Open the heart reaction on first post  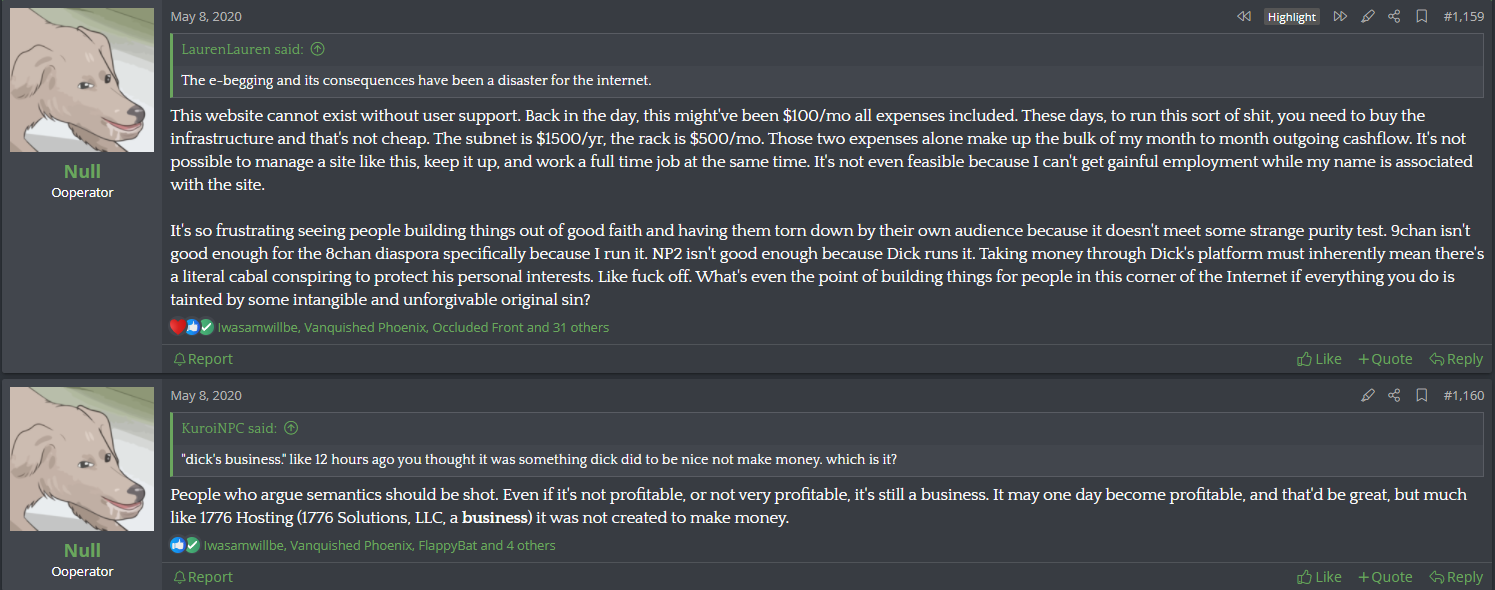177,327
